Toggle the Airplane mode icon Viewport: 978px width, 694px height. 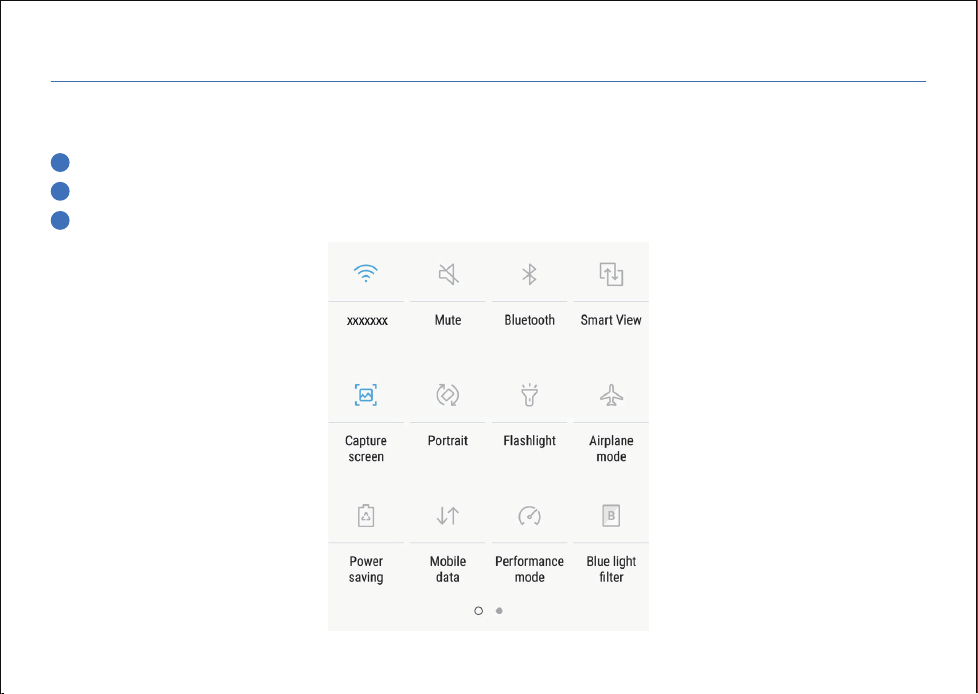pos(611,395)
